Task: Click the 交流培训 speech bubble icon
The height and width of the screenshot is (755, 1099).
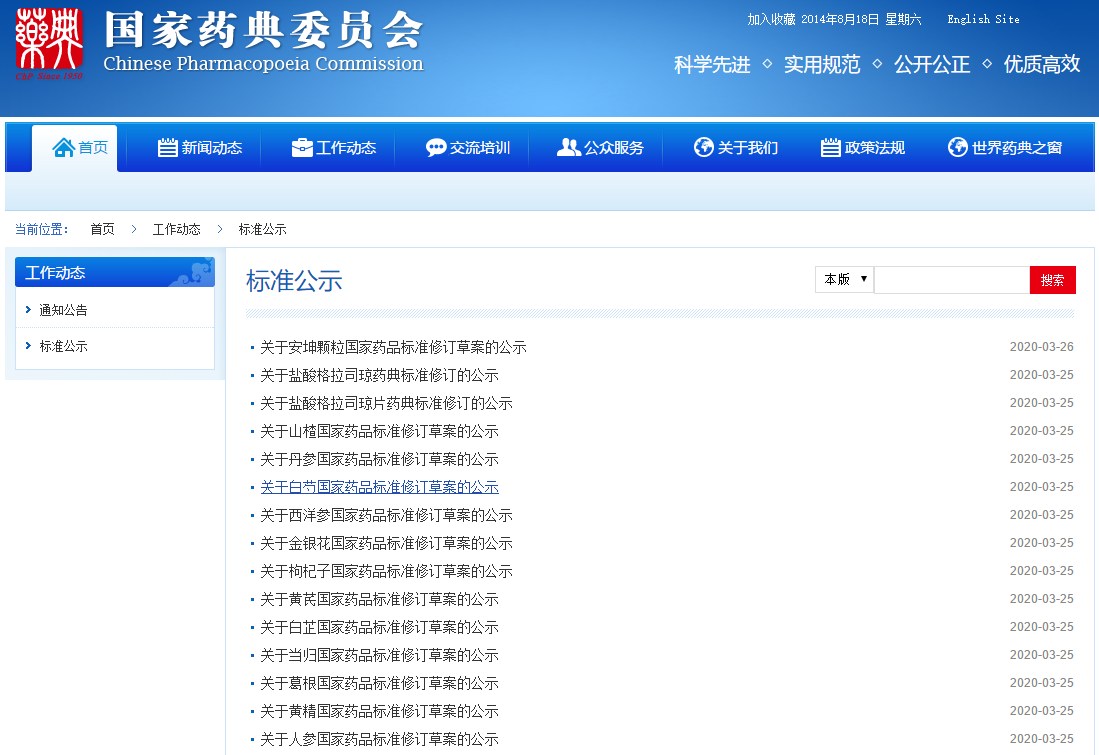Action: [x=436, y=148]
